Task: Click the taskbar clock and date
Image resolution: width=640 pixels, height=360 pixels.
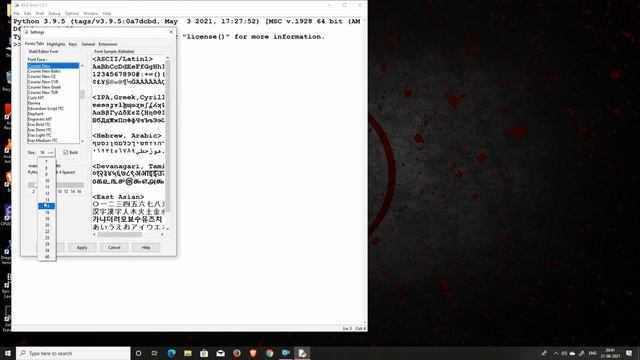Action: point(611,353)
